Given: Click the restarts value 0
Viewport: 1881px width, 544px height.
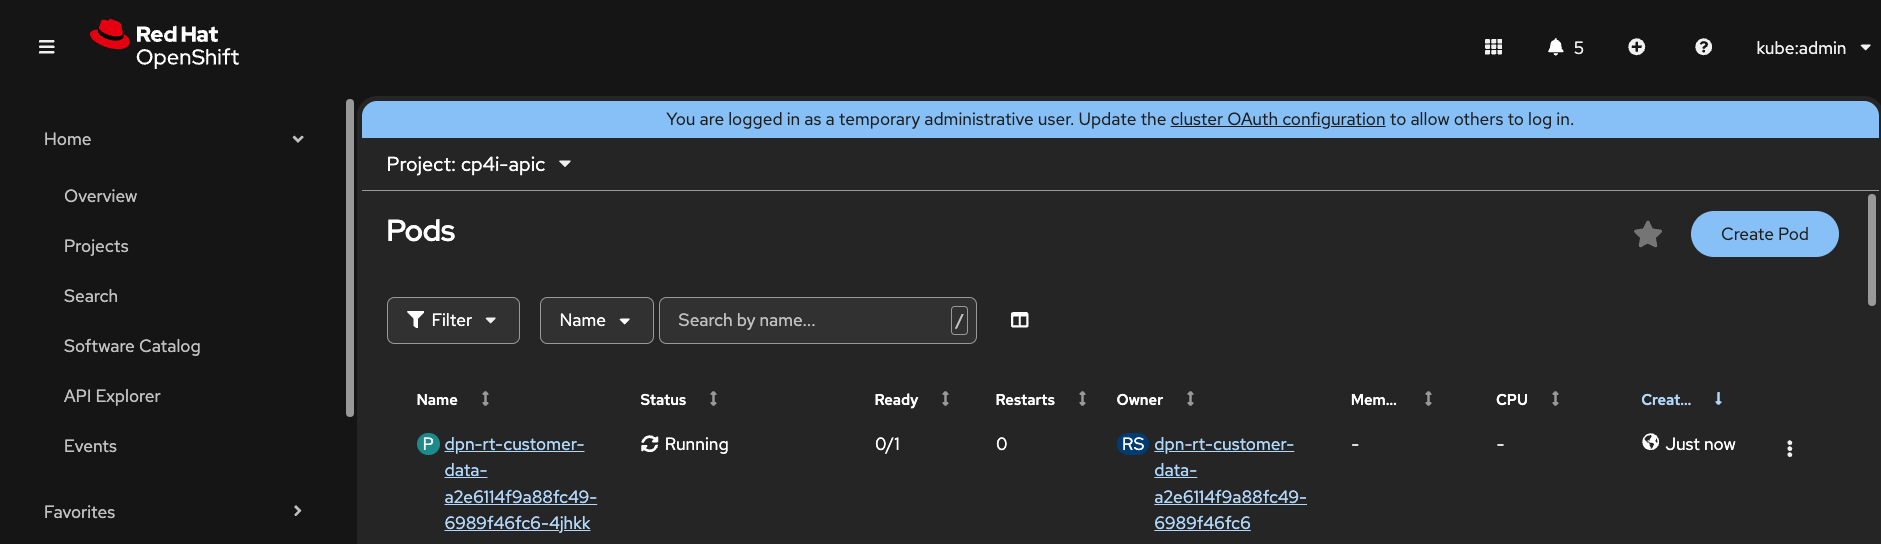Looking at the screenshot, I should pos(1001,444).
